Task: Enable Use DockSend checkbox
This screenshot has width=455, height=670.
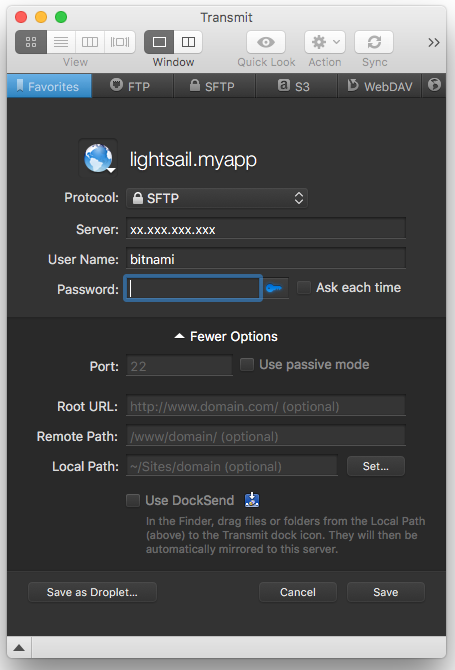Action: (x=133, y=500)
